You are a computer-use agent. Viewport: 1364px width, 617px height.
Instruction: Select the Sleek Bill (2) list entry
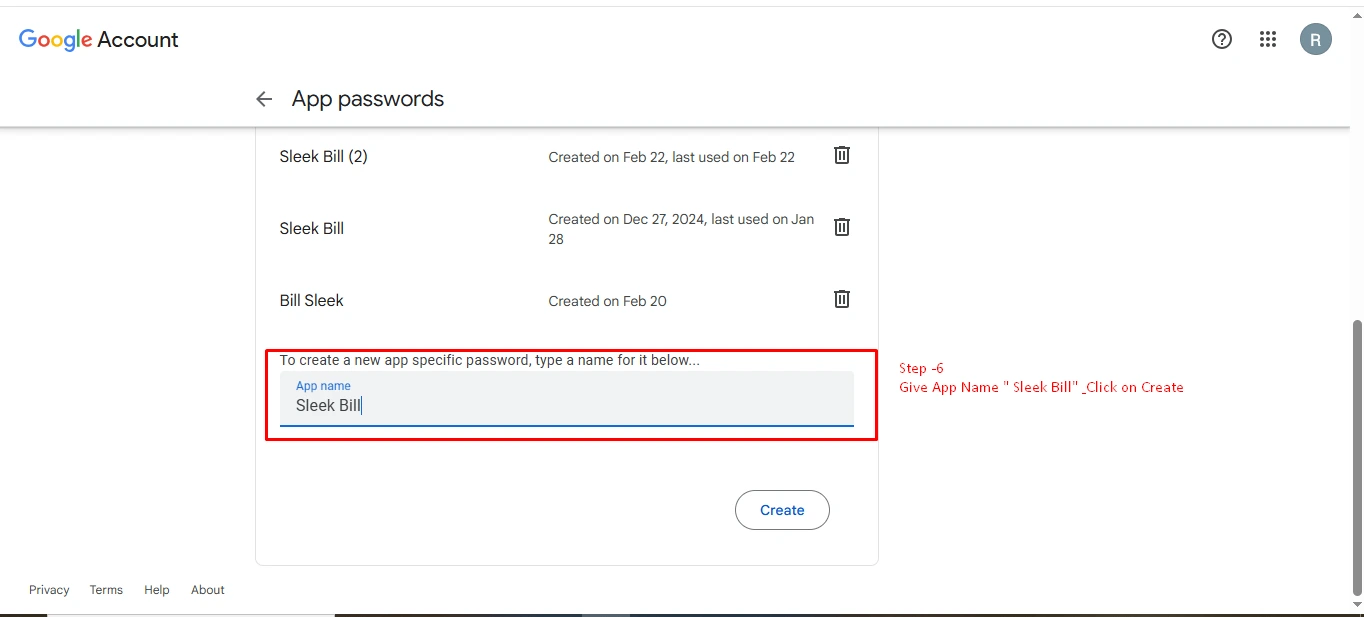(x=323, y=157)
